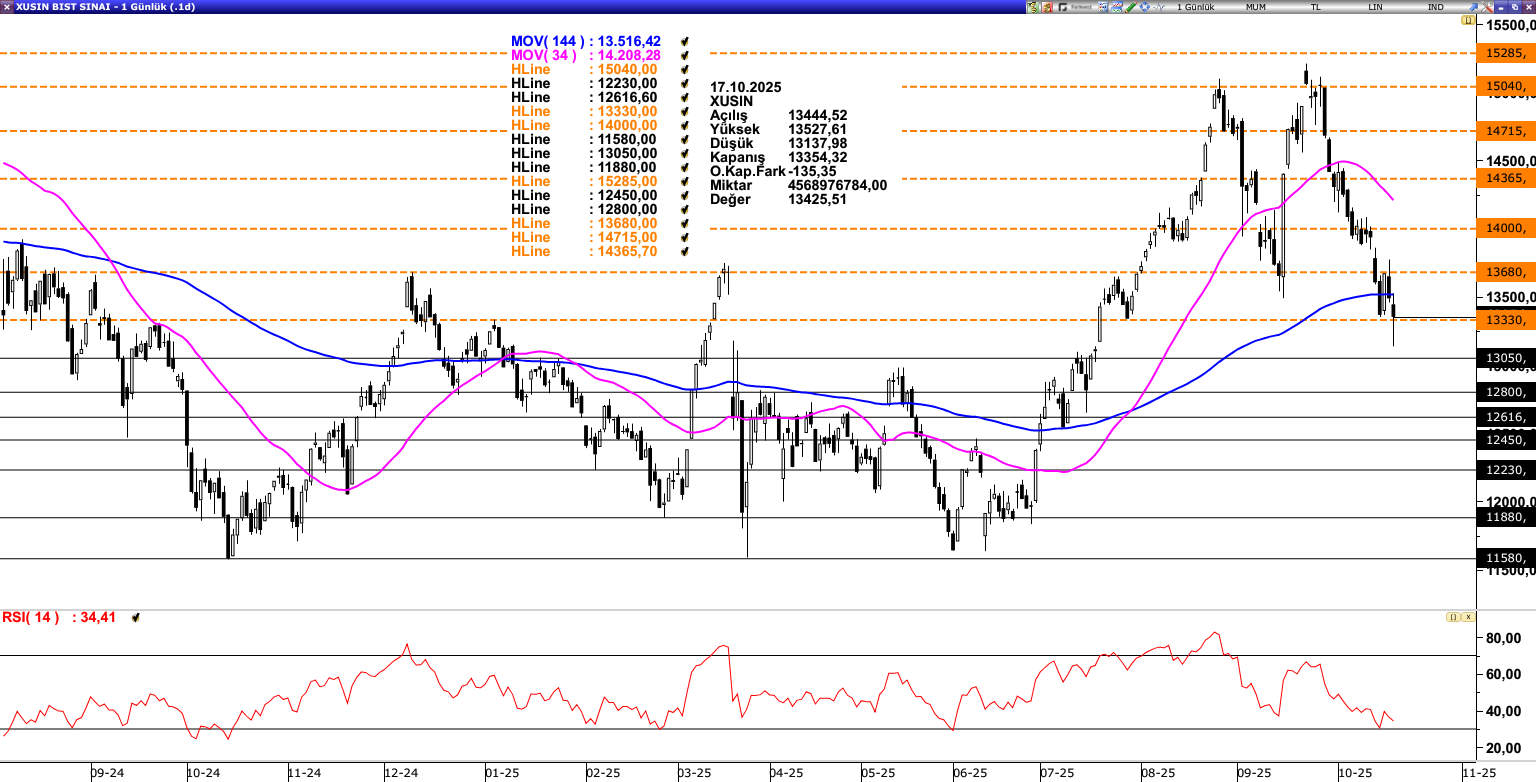This screenshot has height=782, width=1536.
Task: Toggle the checkmark next to MOV(34)
Action: pyautogui.click(x=686, y=56)
